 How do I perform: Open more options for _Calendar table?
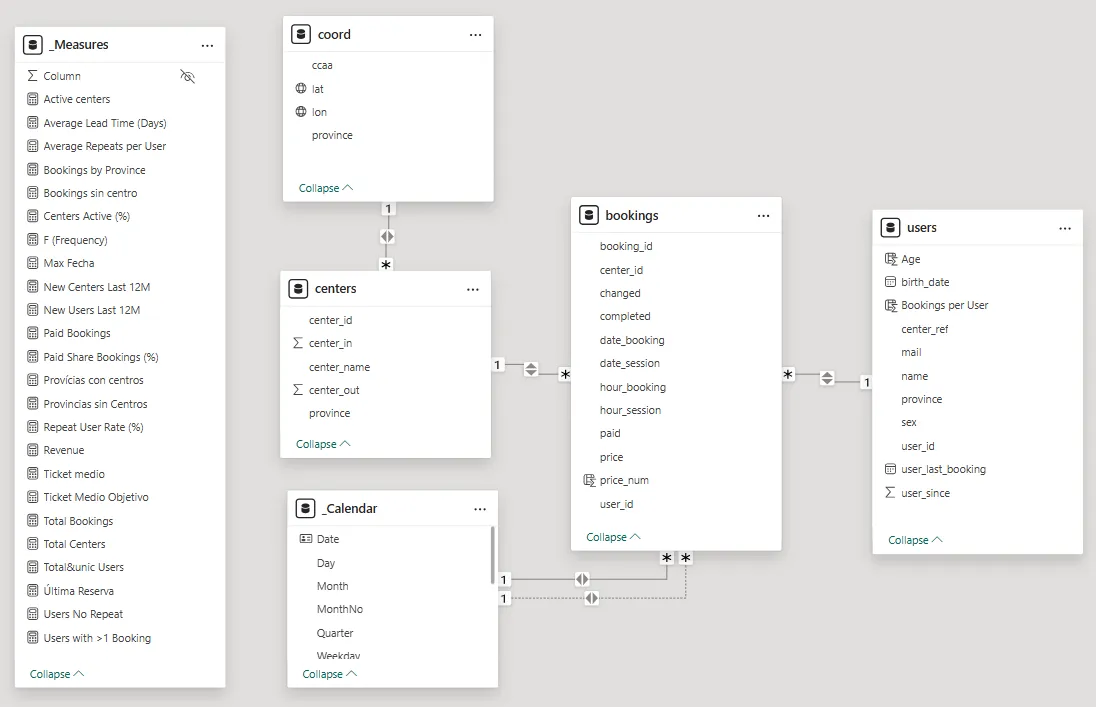(x=480, y=509)
